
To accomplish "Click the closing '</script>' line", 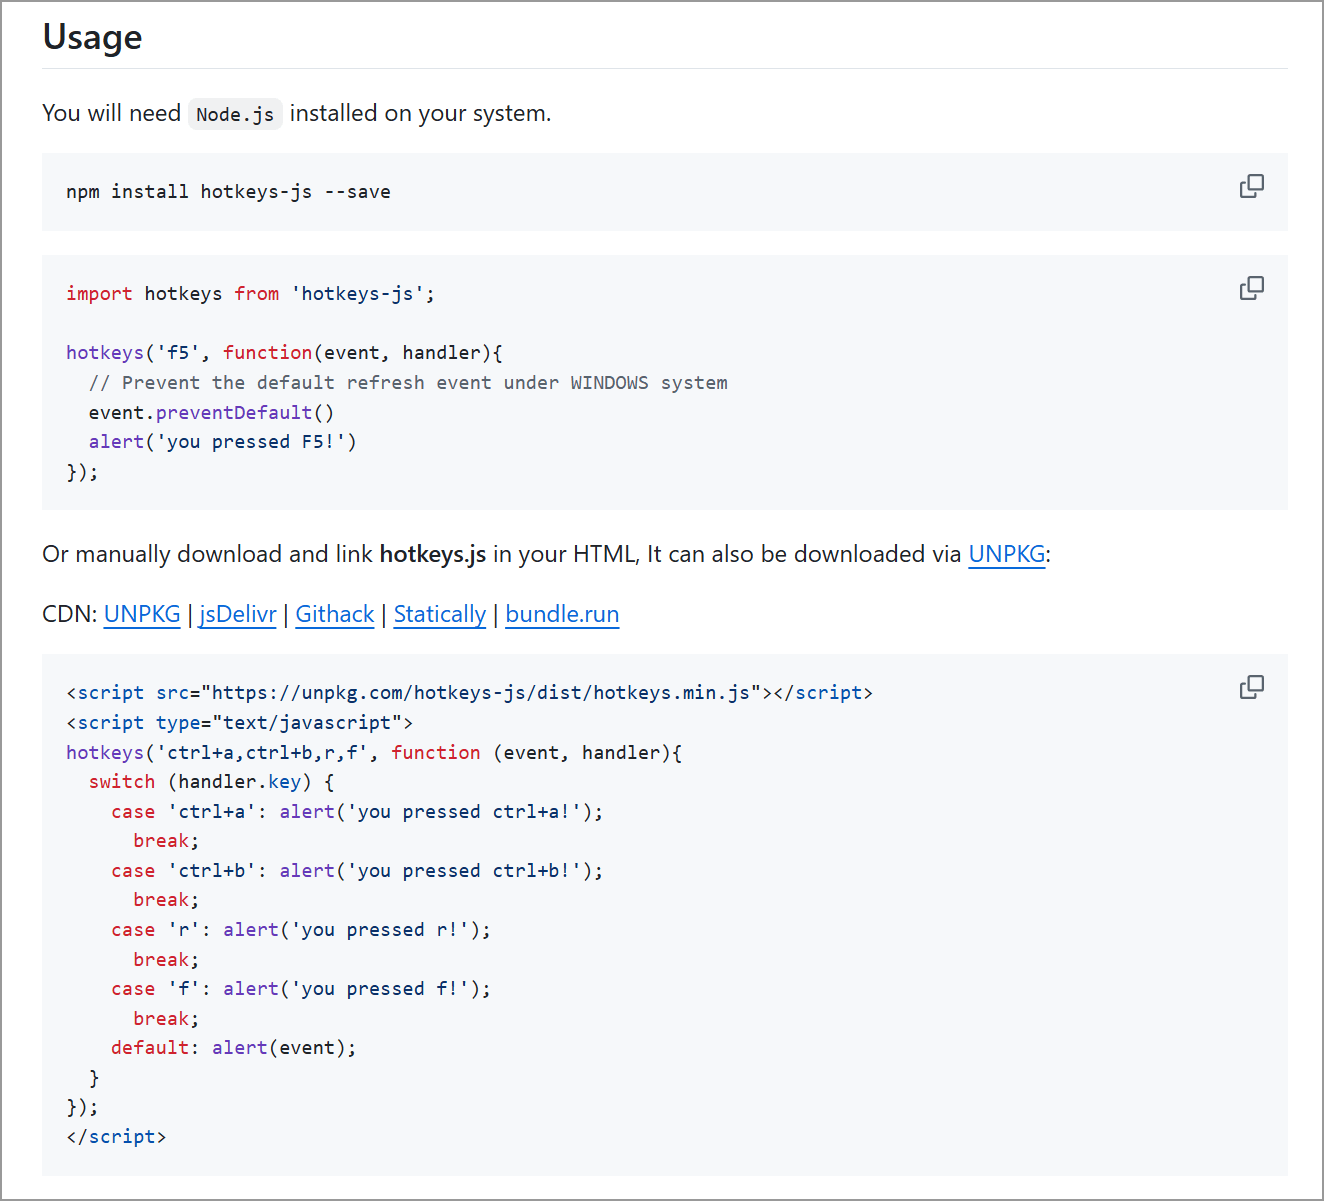I will click(116, 1137).
